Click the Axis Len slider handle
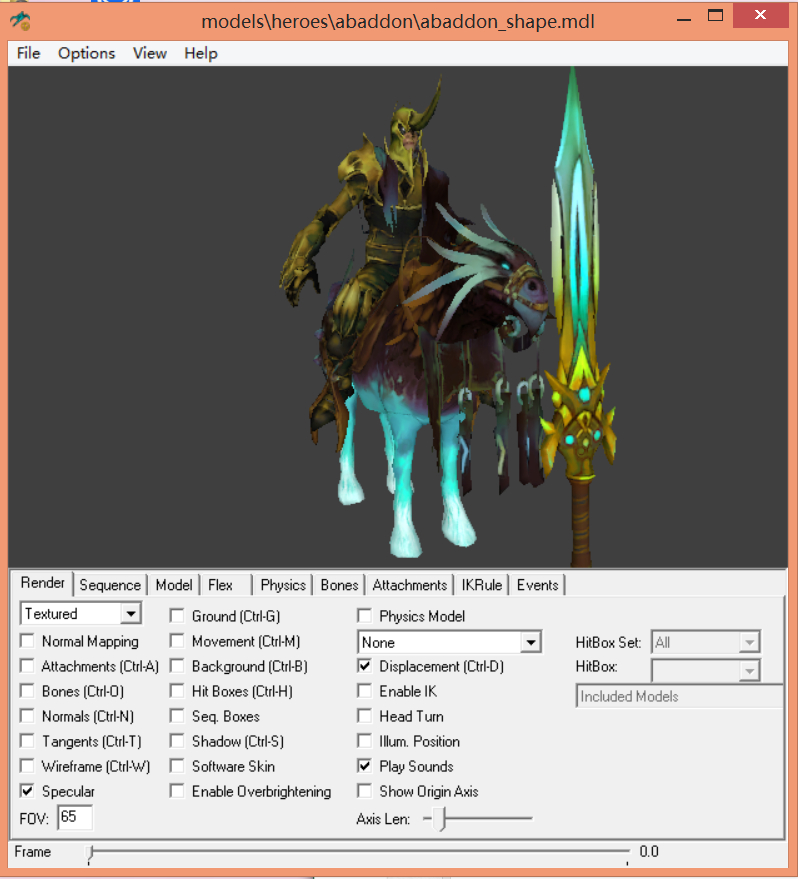The height and width of the screenshot is (879, 798). click(x=441, y=819)
